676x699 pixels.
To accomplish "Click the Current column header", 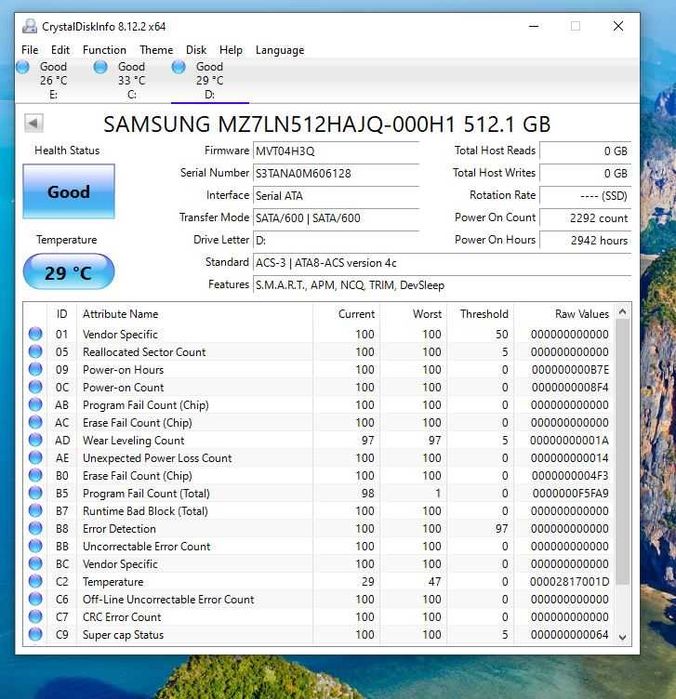I will (346, 314).
